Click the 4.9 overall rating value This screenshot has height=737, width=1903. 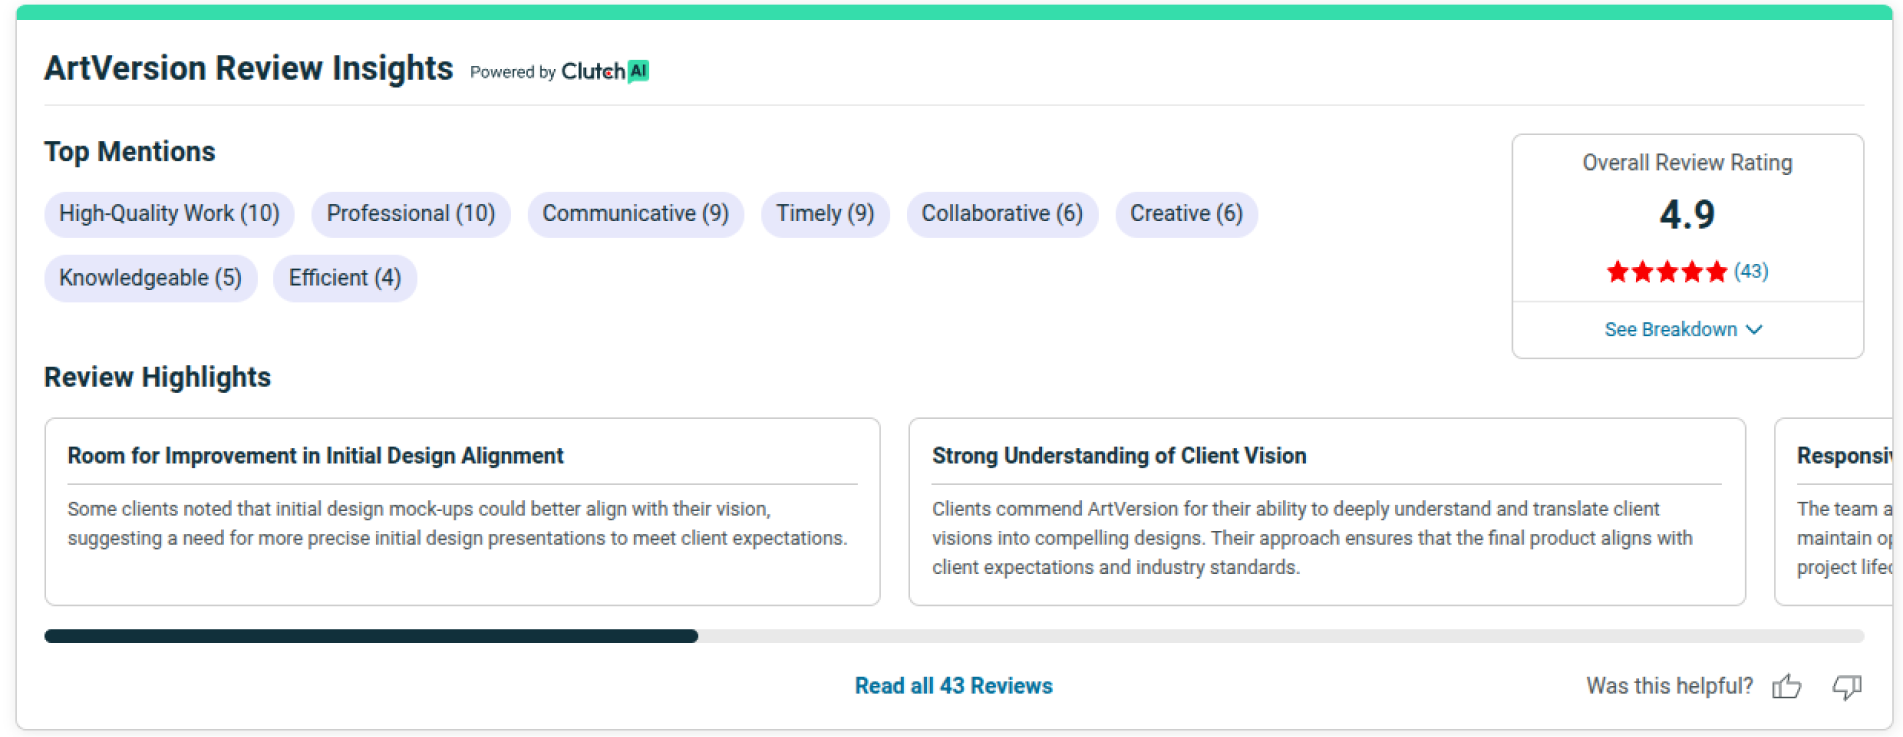1687,214
